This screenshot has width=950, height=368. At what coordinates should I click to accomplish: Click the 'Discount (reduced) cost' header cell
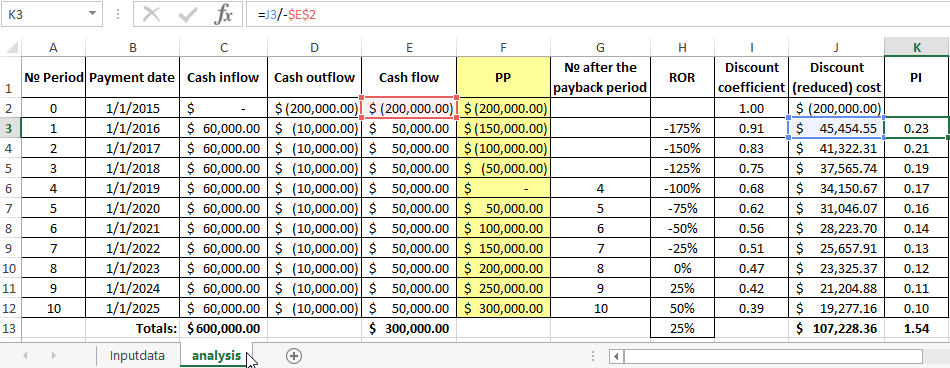coord(836,77)
